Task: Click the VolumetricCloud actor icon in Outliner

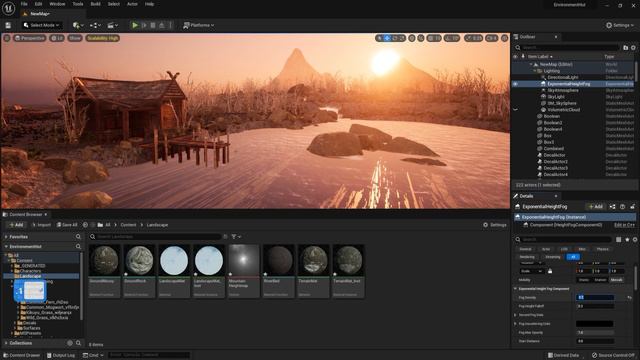Action: click(x=543, y=110)
